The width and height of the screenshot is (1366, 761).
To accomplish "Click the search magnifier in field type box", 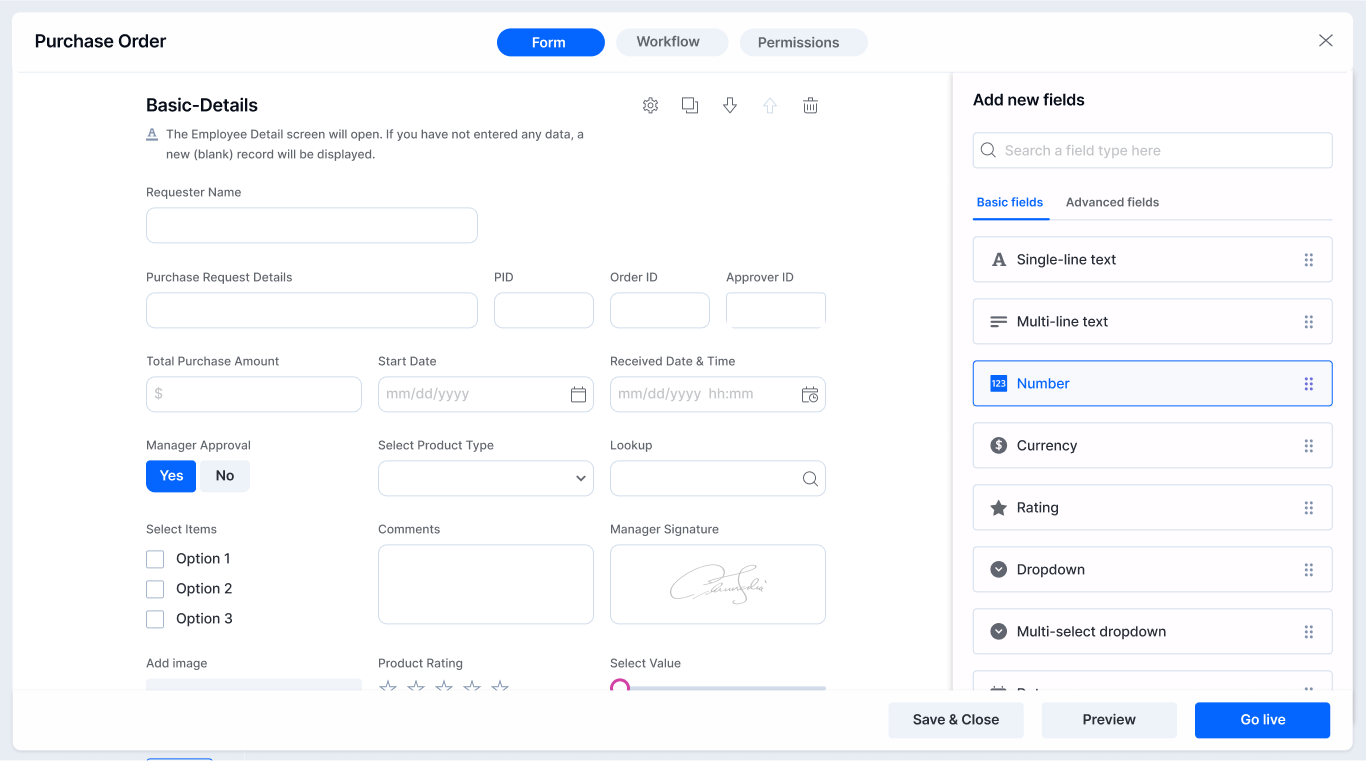I will coord(988,150).
